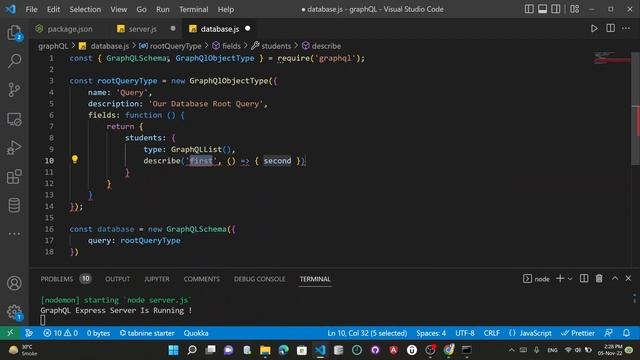Close the bottom panel
Screen dimensions: 640x360
tap(628, 278)
